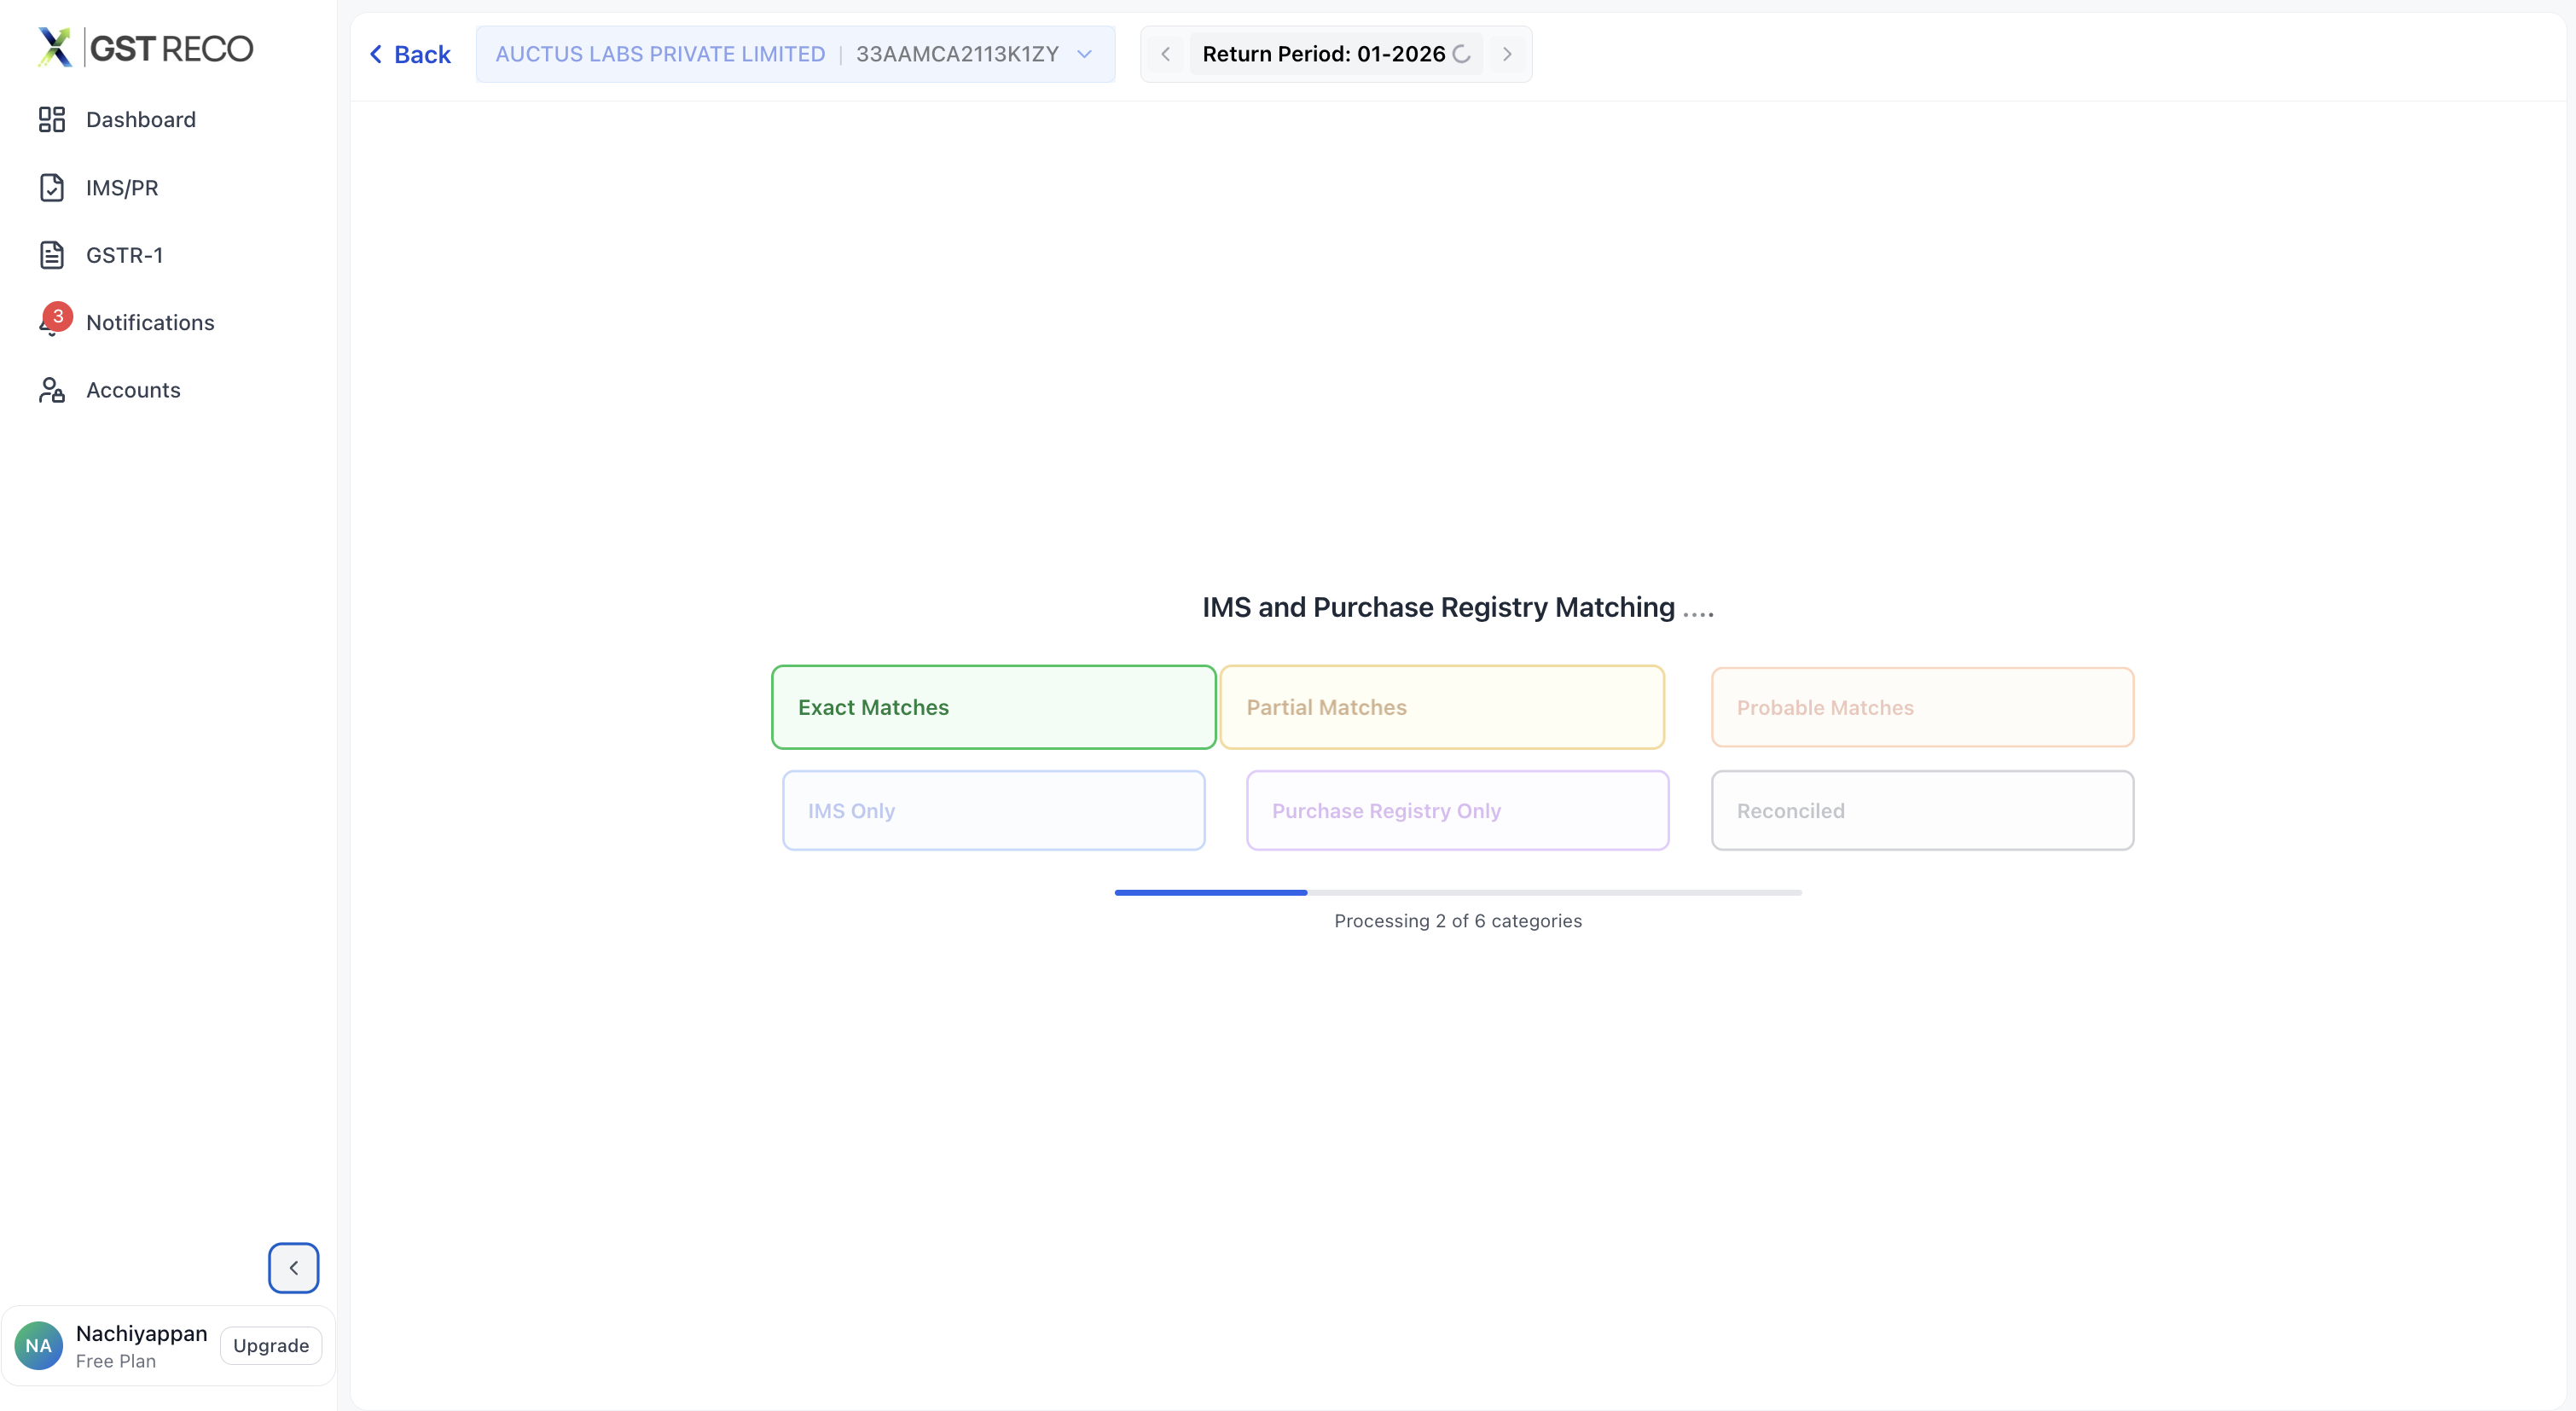Open the Notifications menu item

point(150,322)
